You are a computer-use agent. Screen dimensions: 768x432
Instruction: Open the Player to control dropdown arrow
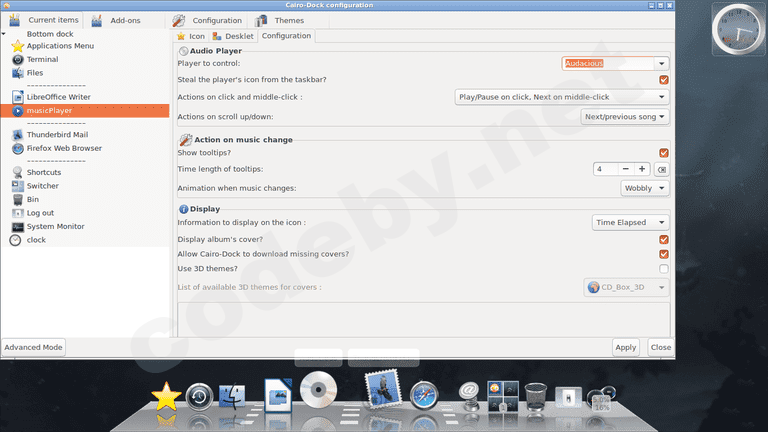click(x=661, y=64)
